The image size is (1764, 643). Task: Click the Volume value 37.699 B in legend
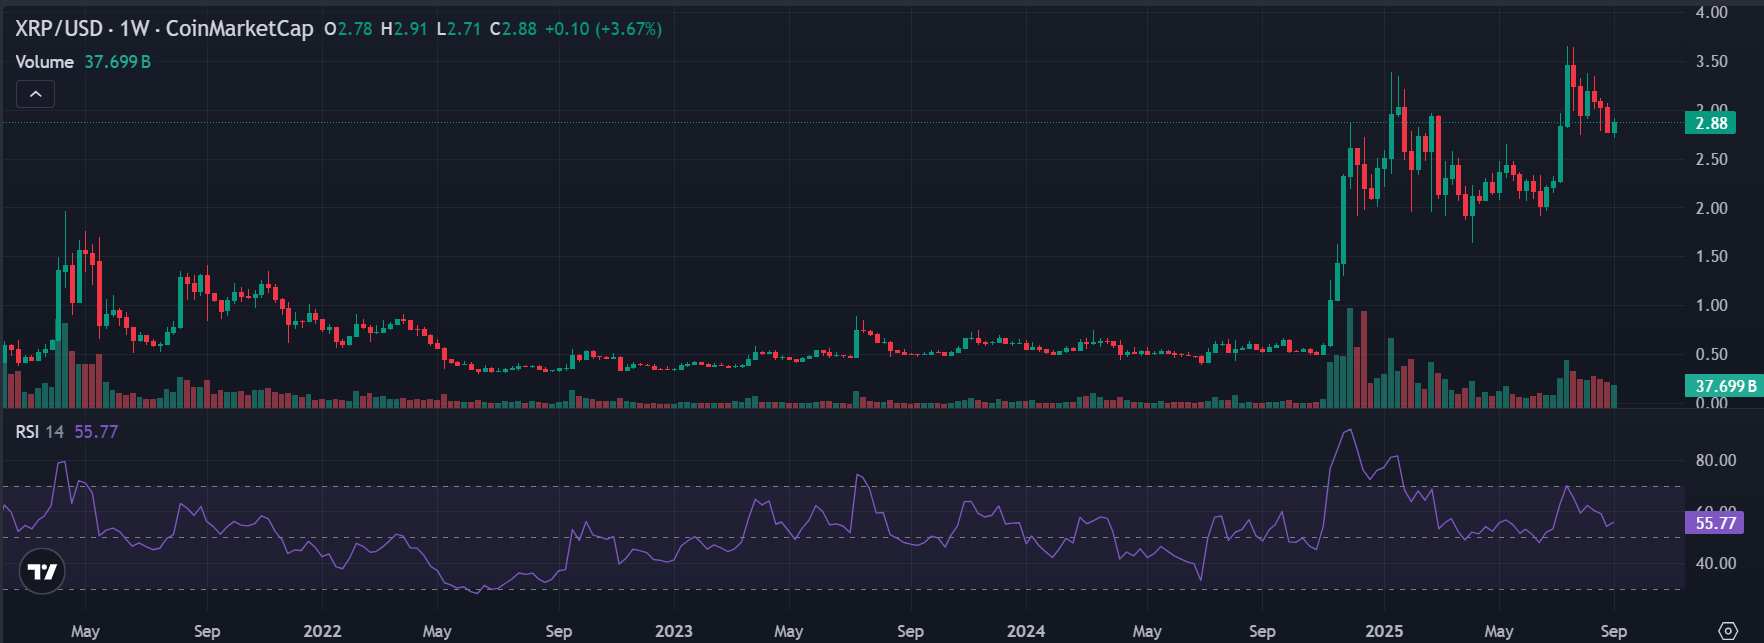tap(118, 62)
